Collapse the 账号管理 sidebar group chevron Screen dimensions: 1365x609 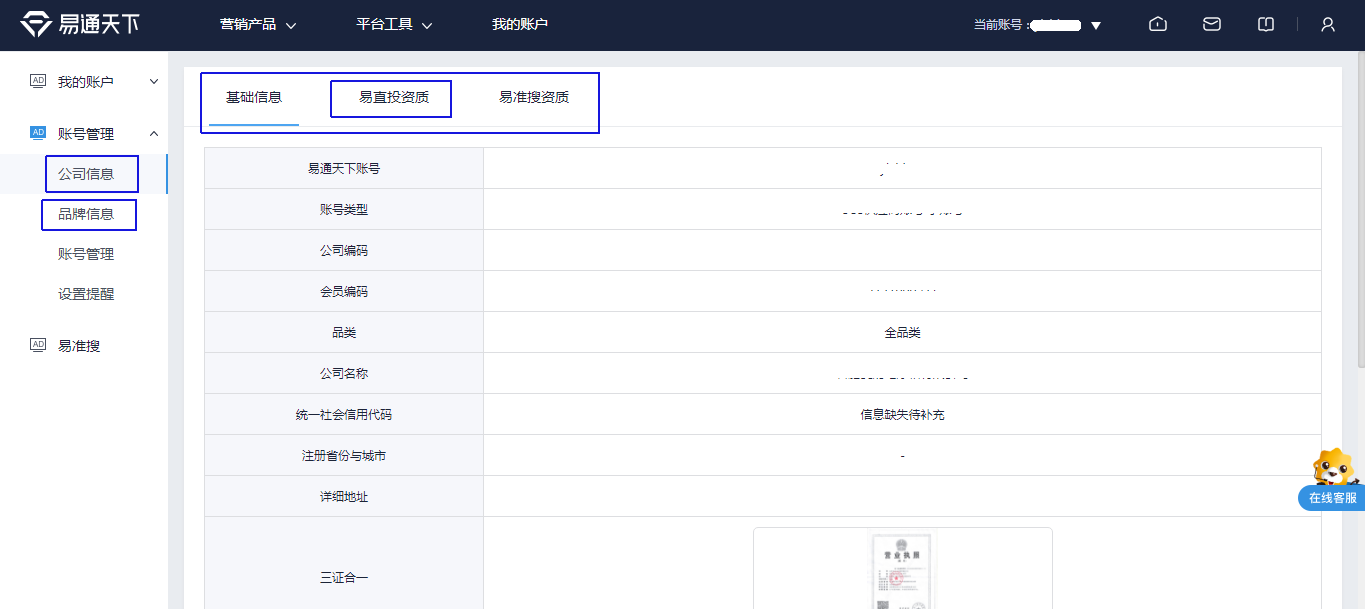(154, 134)
